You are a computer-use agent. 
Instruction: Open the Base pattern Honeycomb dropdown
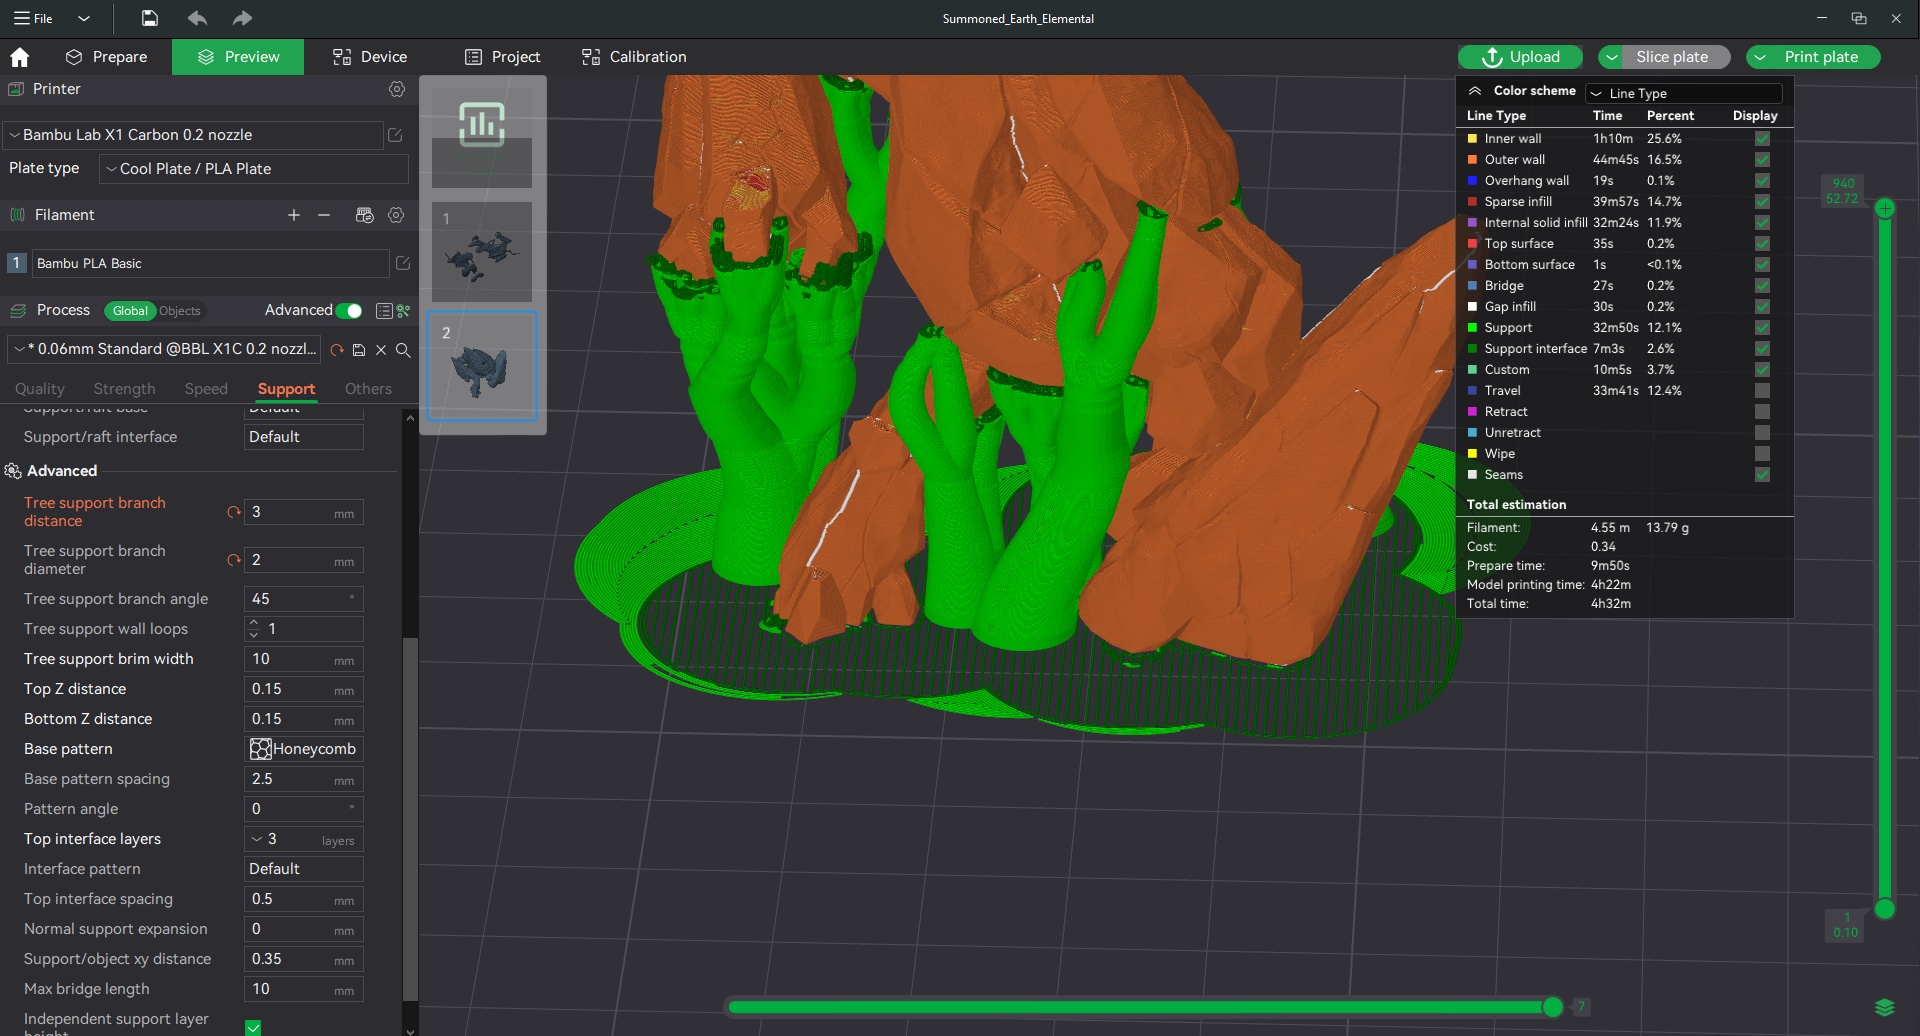coord(304,749)
